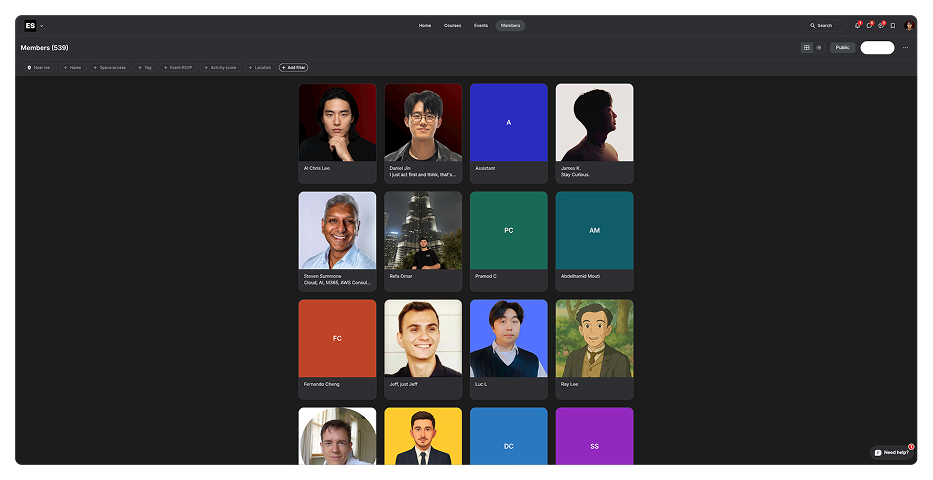Expand the community switcher chevron
Viewport: 933px width, 480px height.
(x=42, y=26)
